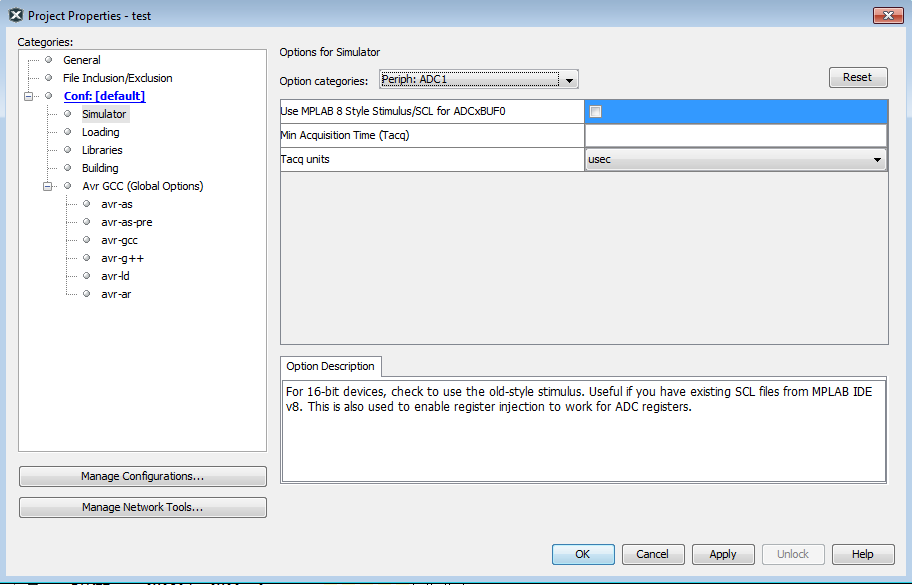The height and width of the screenshot is (585, 912).
Task: Close the Project Properties window
Action: click(888, 16)
